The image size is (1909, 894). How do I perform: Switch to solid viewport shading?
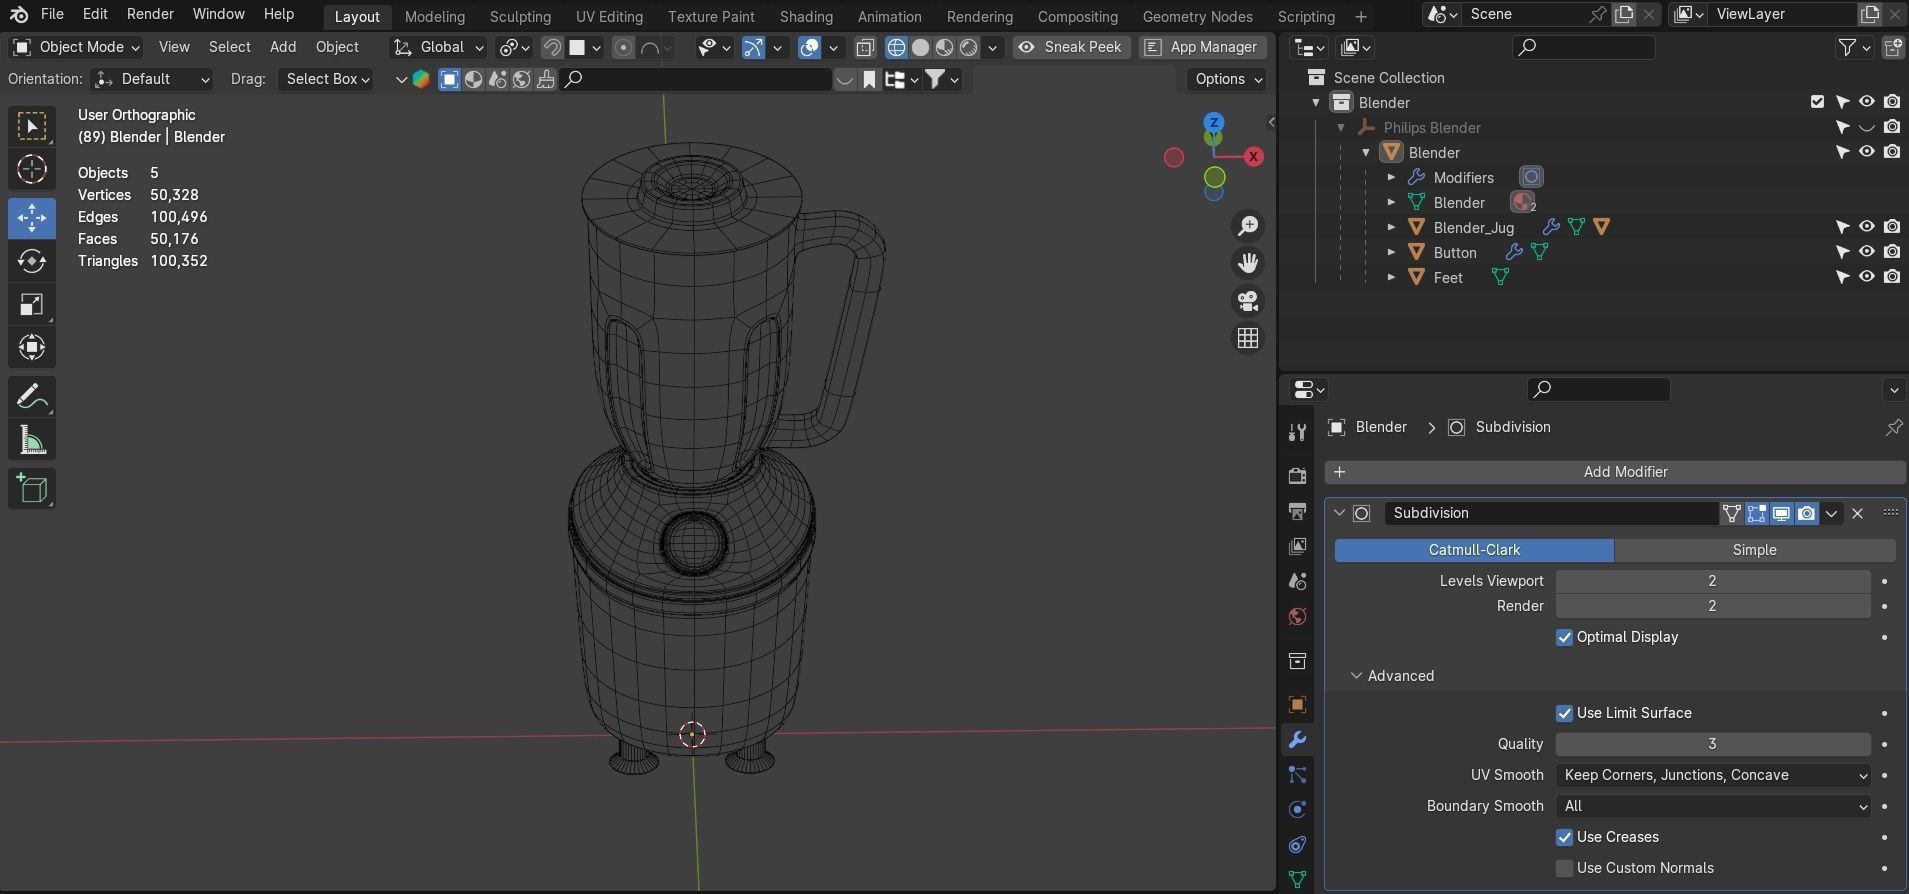920,47
